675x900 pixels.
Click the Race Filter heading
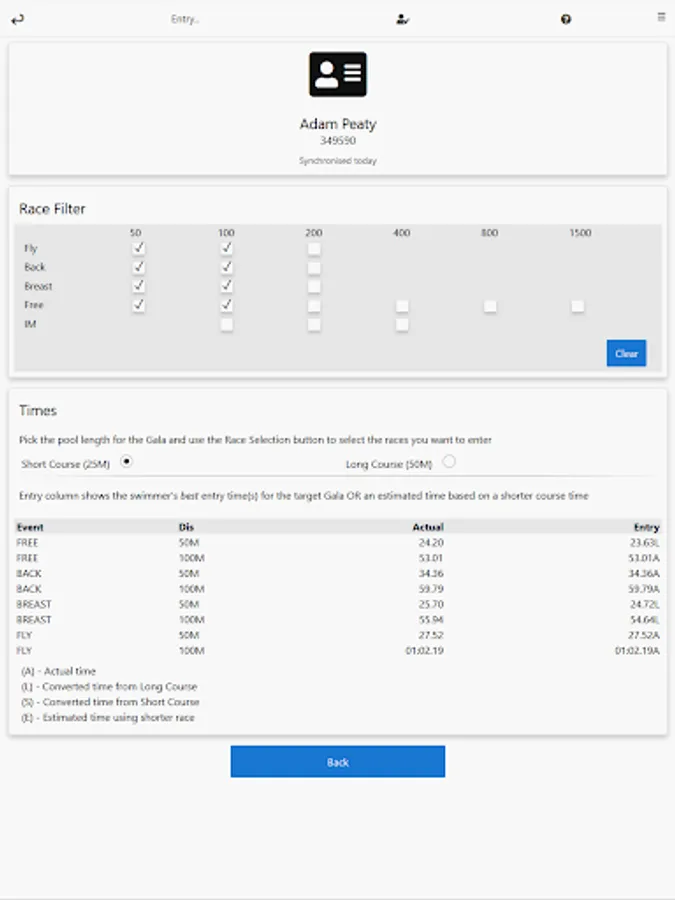point(52,209)
